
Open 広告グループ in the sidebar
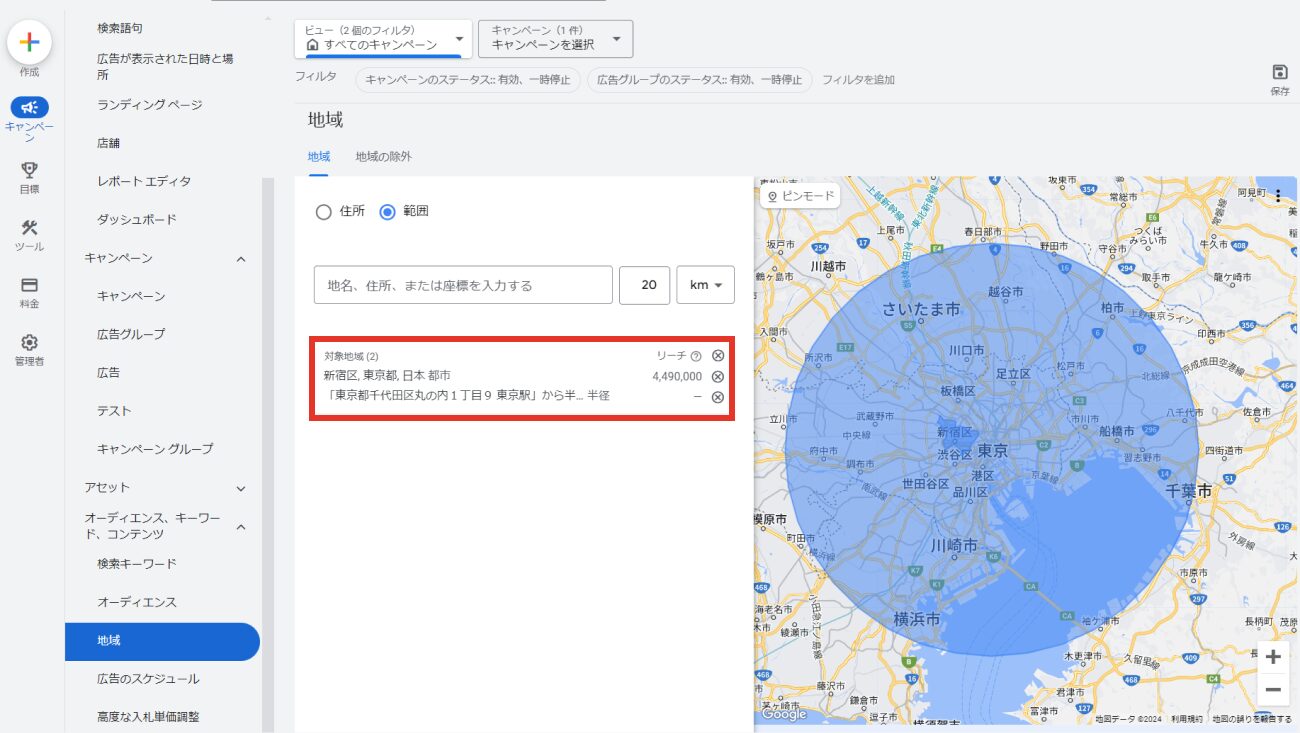point(131,334)
